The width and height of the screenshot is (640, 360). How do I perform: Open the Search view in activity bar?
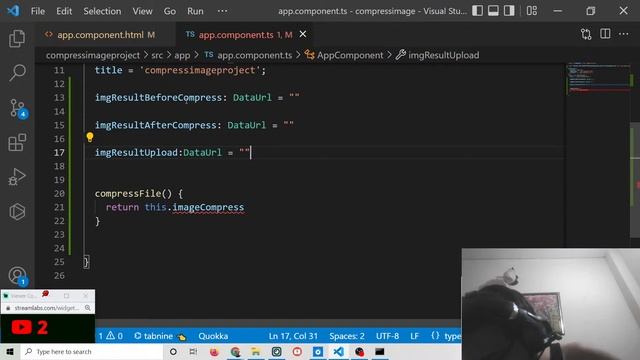pyautogui.click(x=17, y=73)
